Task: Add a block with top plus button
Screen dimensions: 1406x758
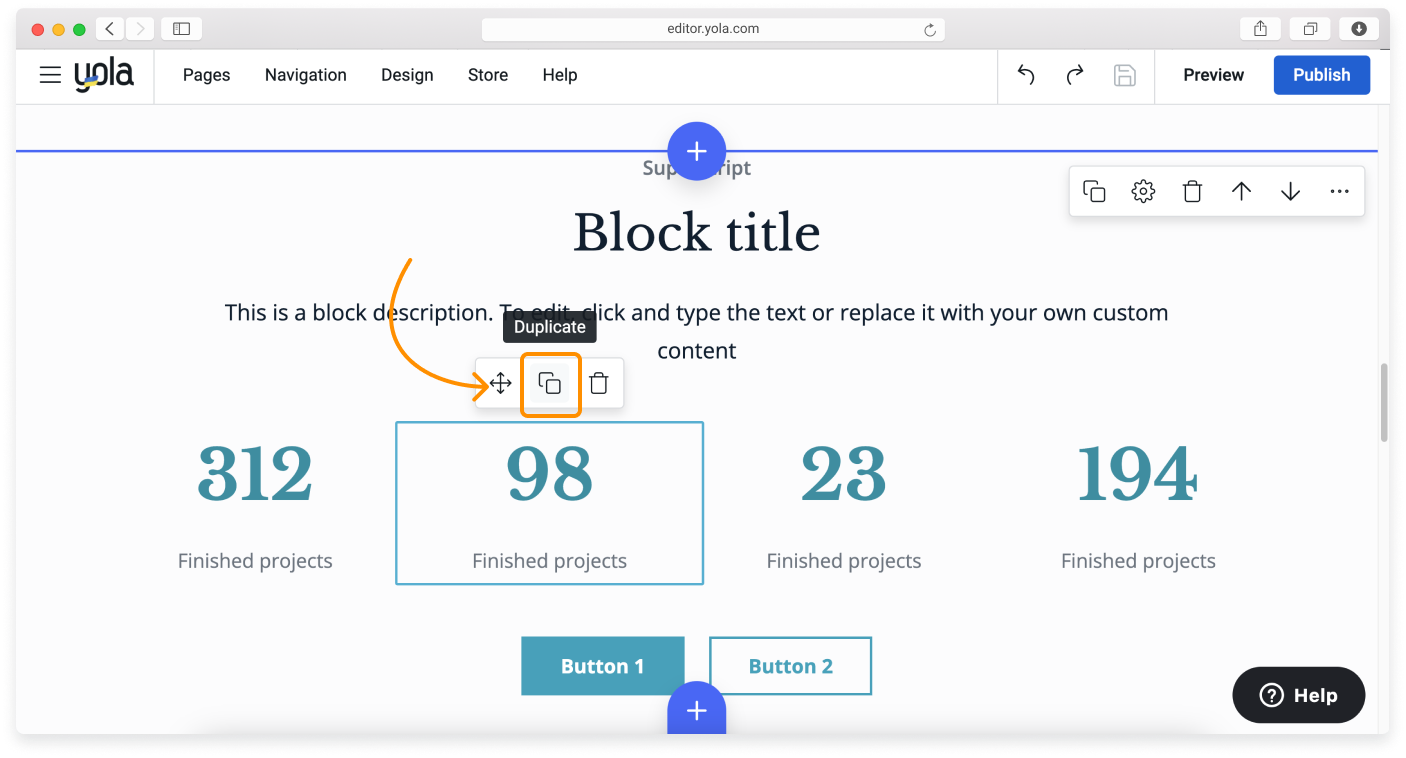Action: pos(697,151)
